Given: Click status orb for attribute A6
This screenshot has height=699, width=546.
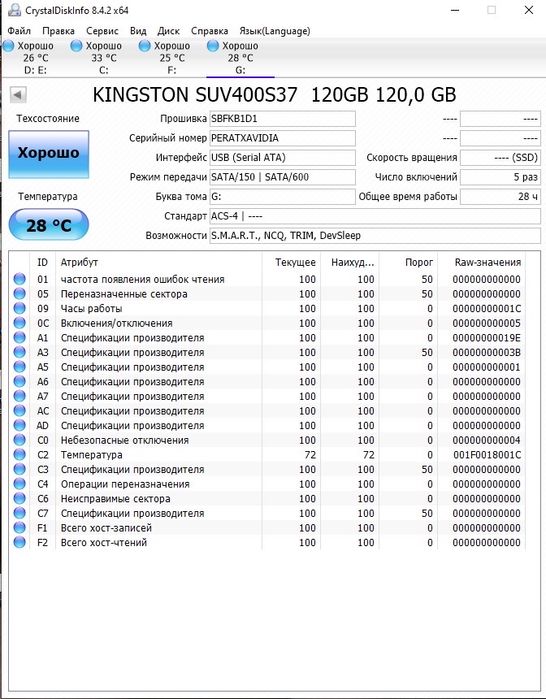Looking at the screenshot, I should (x=20, y=382).
